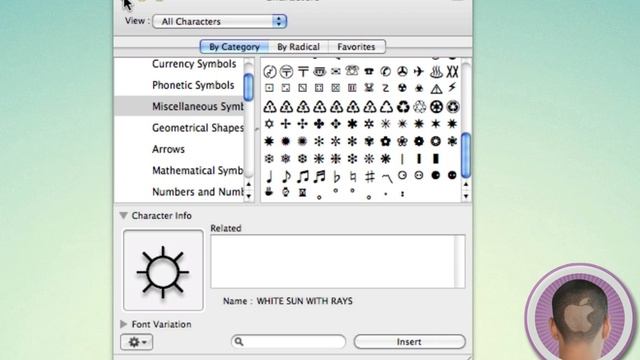The height and width of the screenshot is (360, 640).
Task: Click the character grid scroll down arrow
Action: pyautogui.click(x=466, y=196)
